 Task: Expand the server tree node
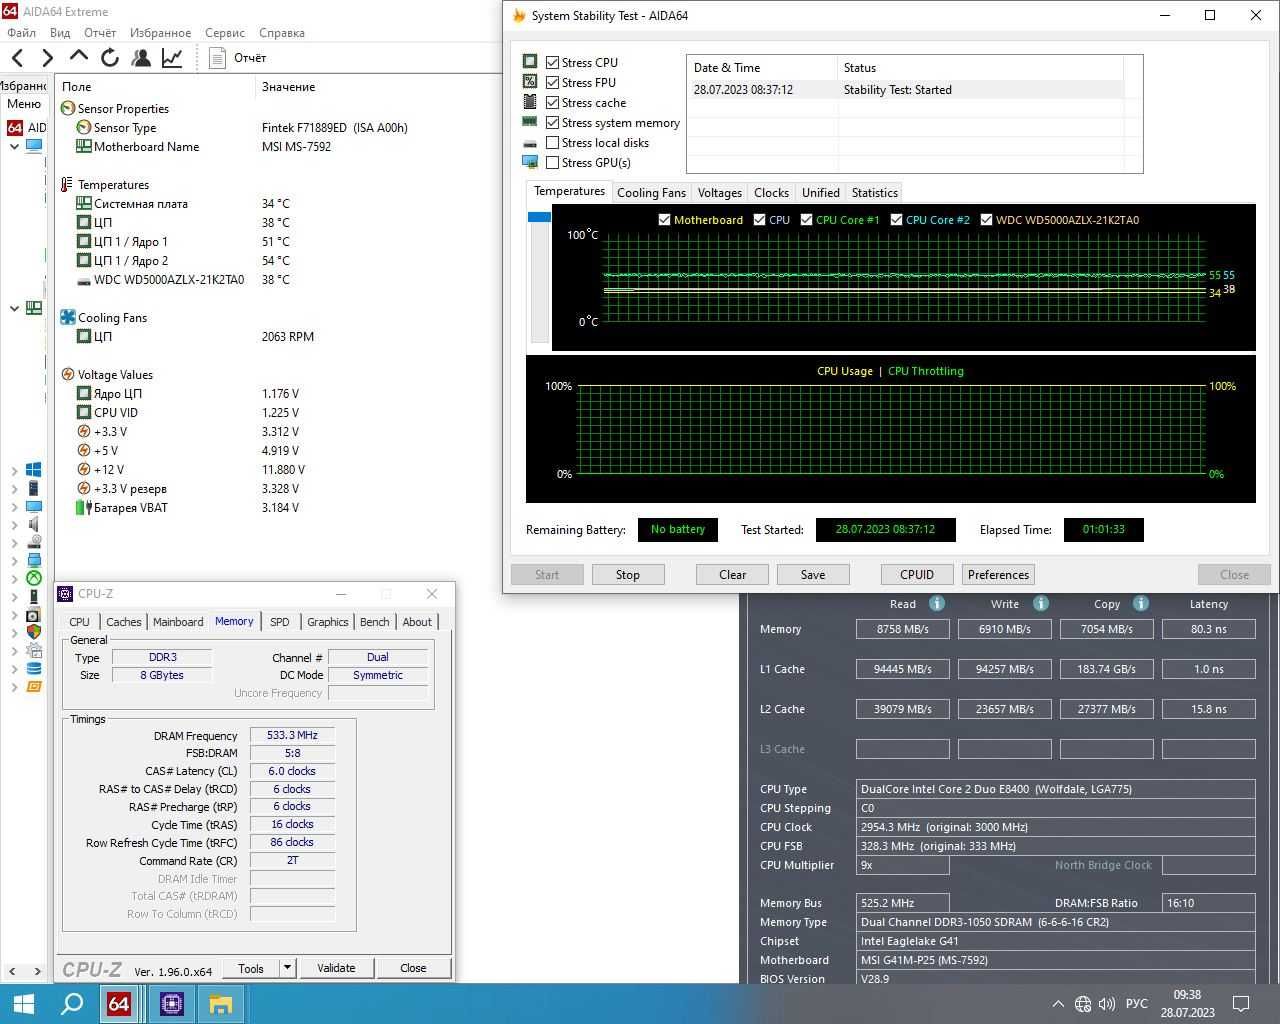(14, 488)
